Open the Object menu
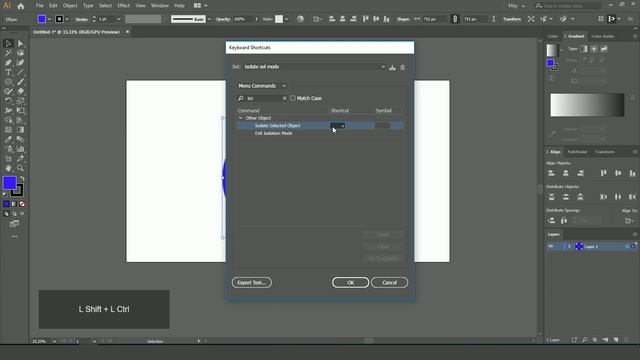 pyautogui.click(x=70, y=6)
